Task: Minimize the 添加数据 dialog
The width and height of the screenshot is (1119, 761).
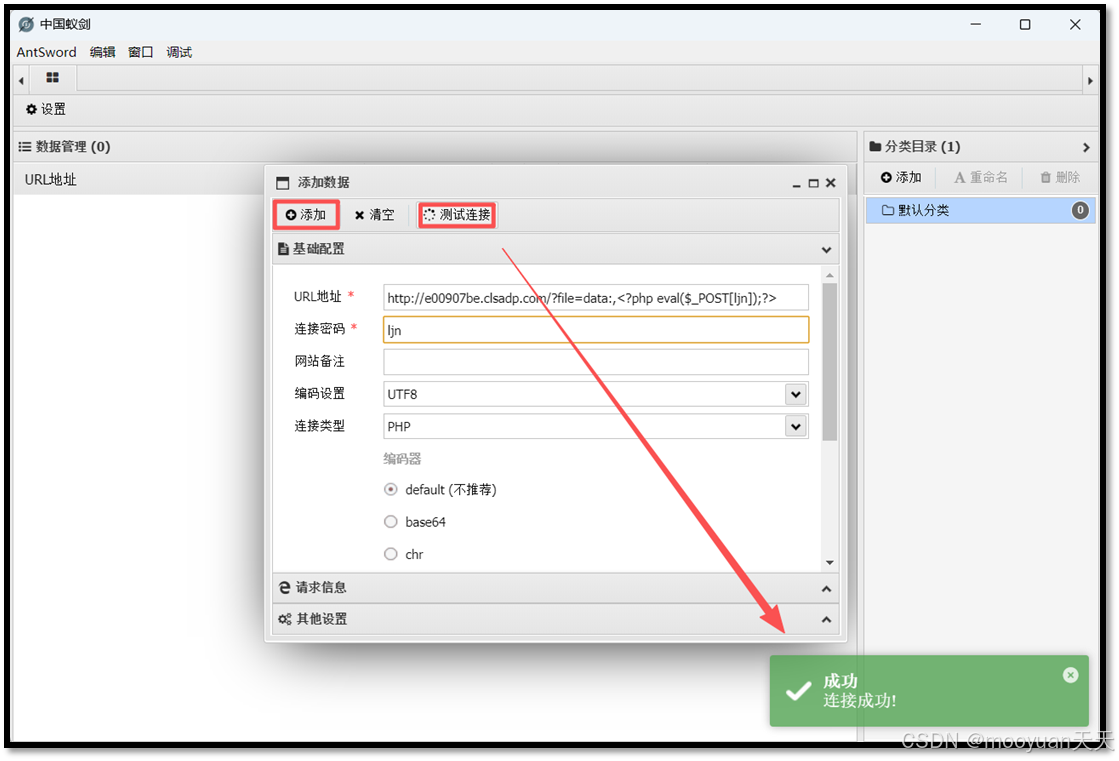Action: pos(796,184)
